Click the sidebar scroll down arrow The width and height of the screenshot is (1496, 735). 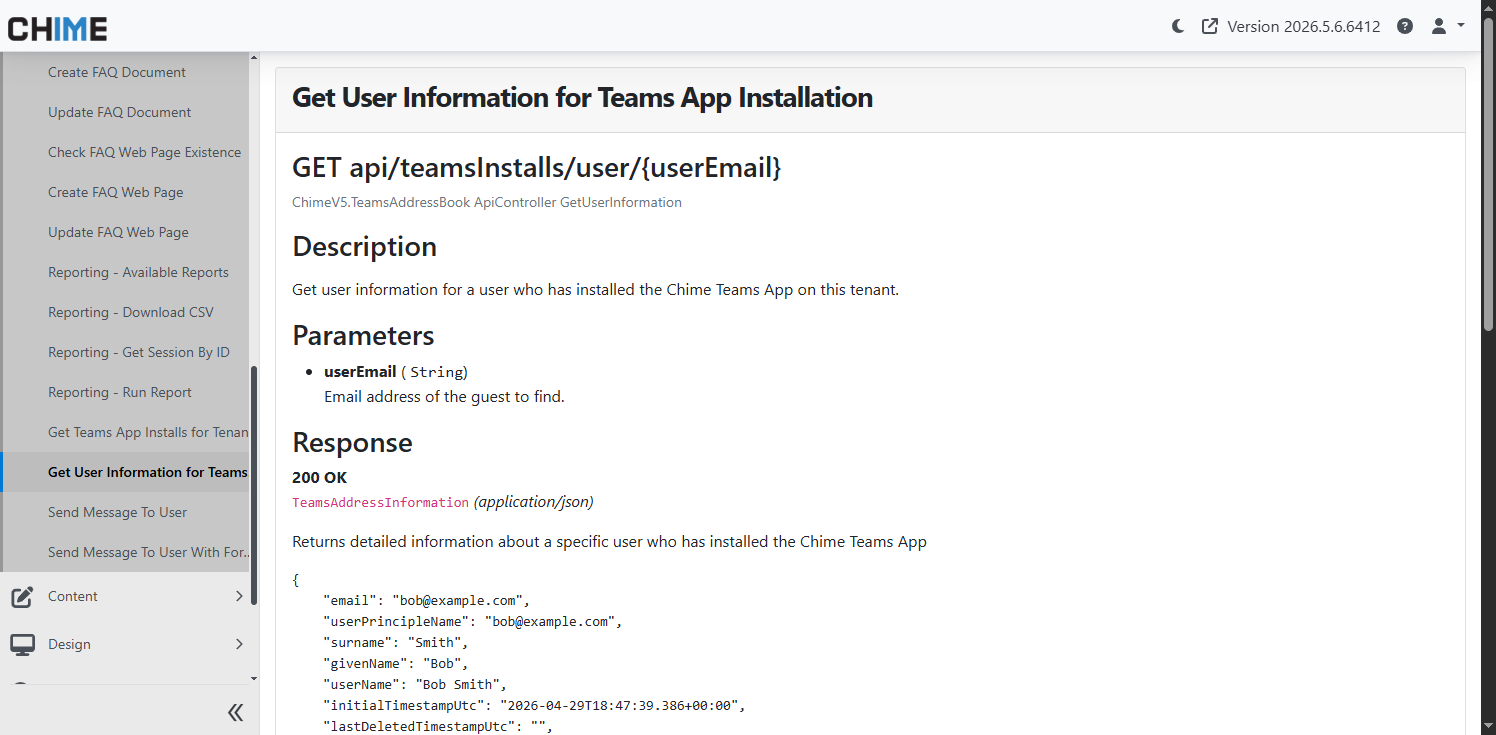(x=254, y=678)
